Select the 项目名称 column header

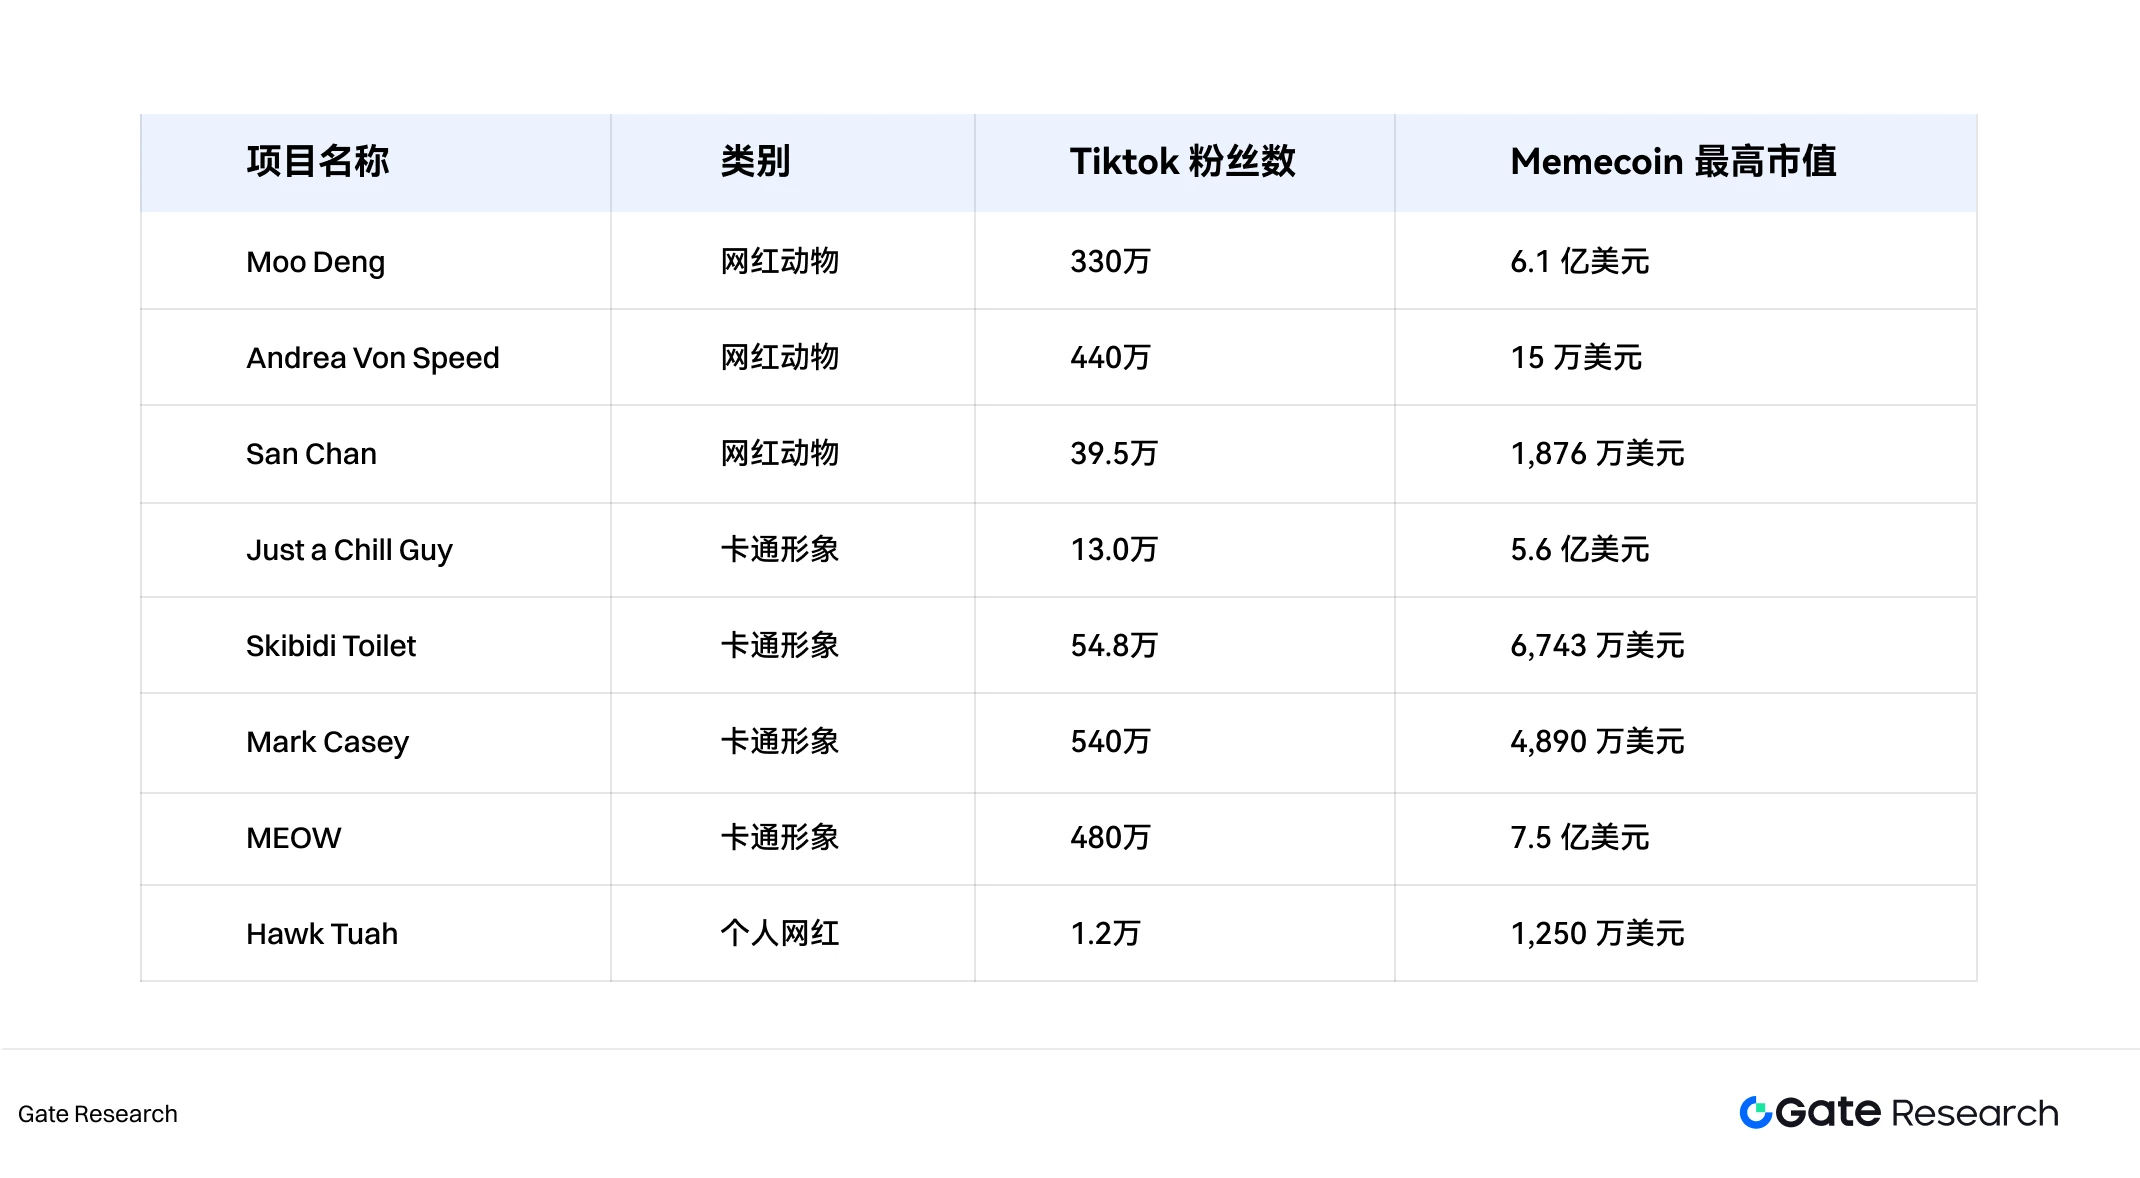(x=318, y=162)
